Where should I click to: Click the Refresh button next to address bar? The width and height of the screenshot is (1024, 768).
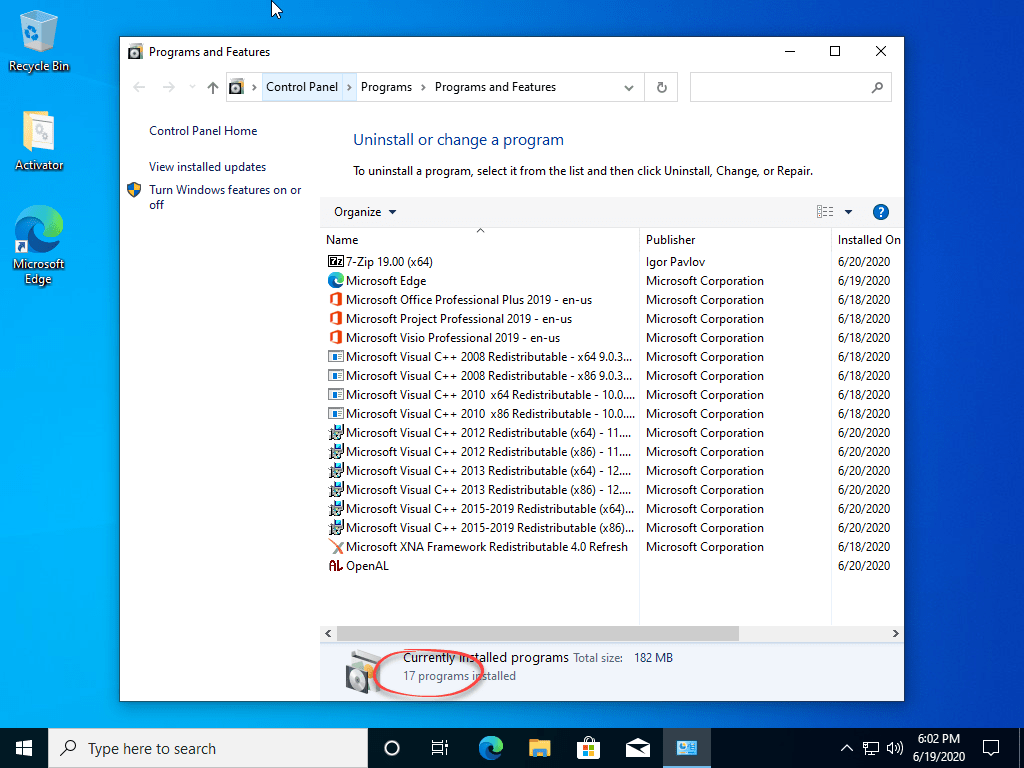tap(662, 88)
